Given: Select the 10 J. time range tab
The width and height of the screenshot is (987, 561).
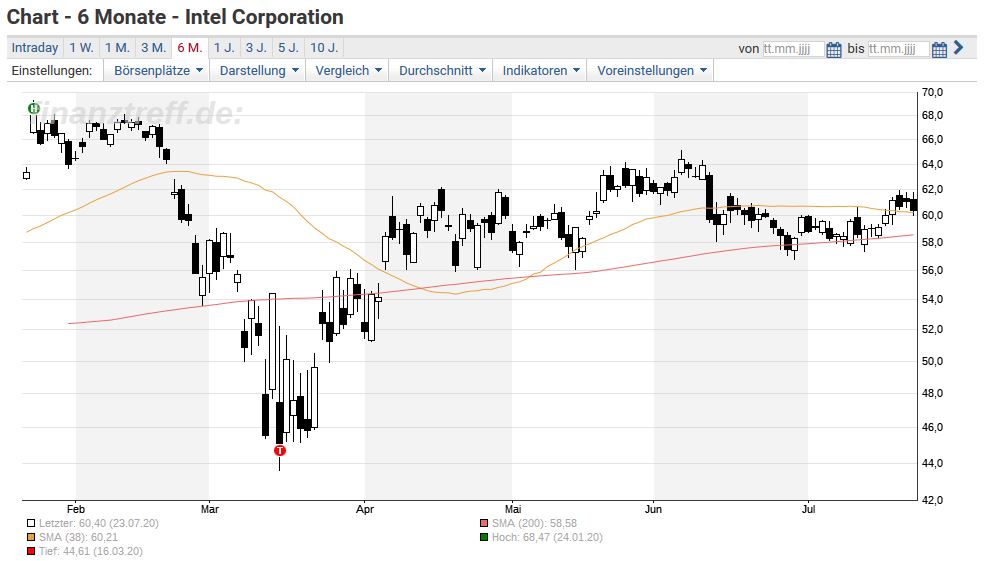Looking at the screenshot, I should pos(324,48).
